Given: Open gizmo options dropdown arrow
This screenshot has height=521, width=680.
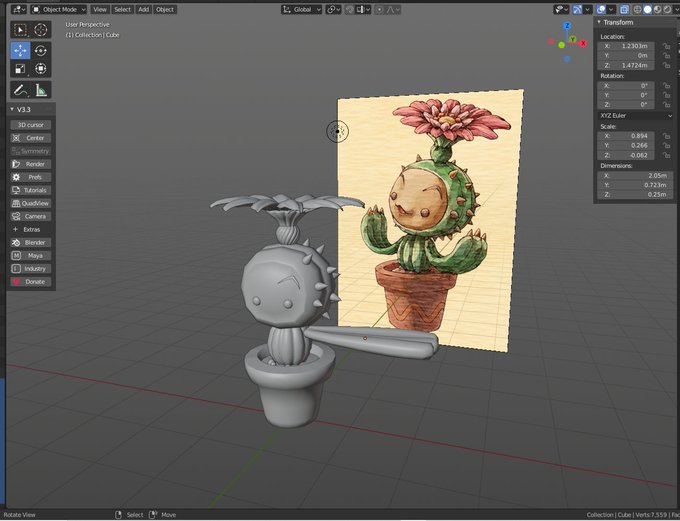Looking at the screenshot, I should (588, 9).
